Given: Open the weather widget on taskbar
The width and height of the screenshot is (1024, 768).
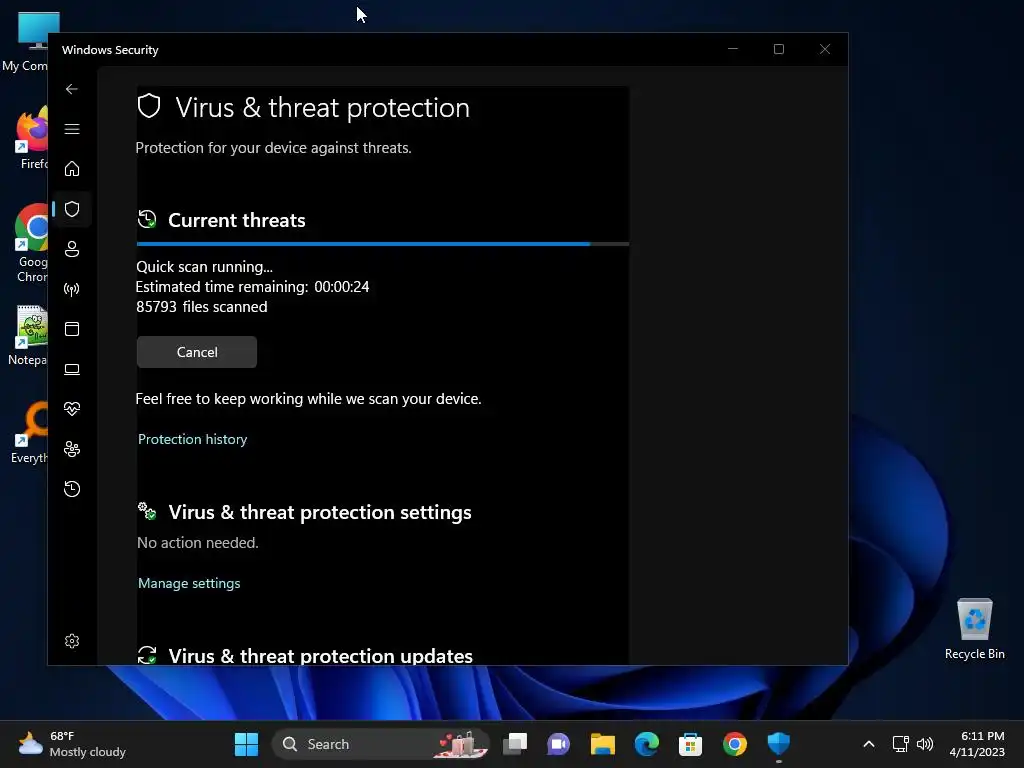Looking at the screenshot, I should tap(72, 744).
